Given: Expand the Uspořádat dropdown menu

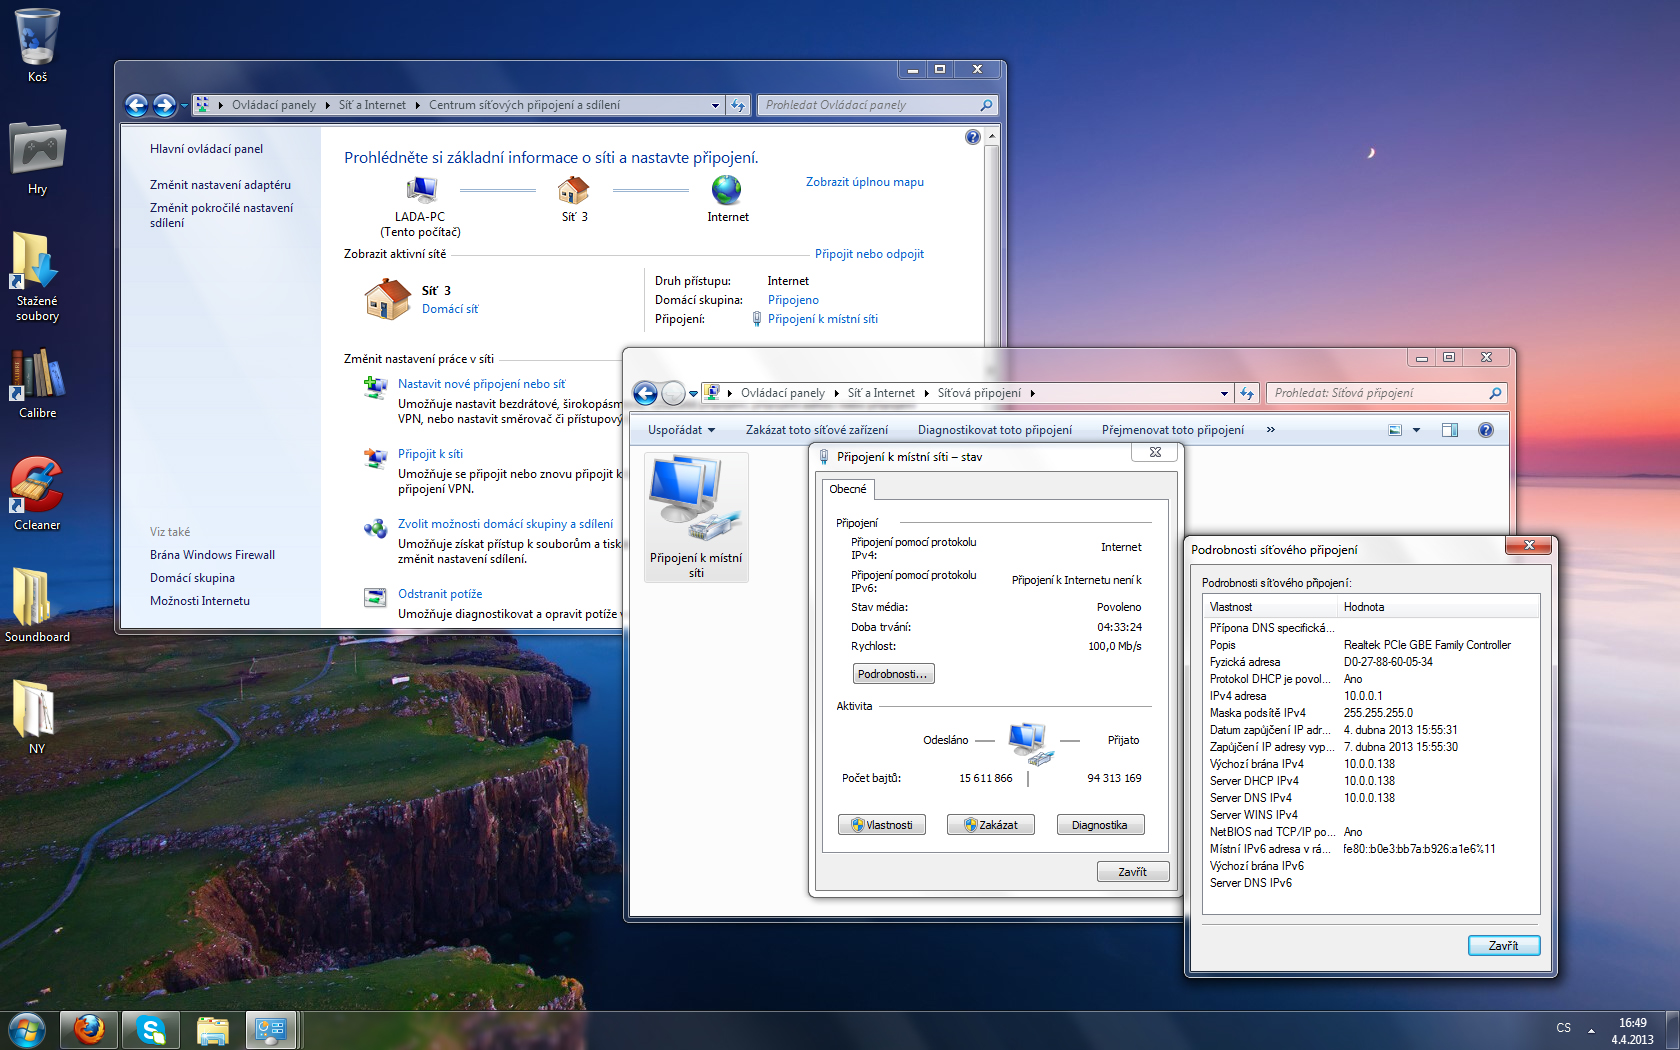Looking at the screenshot, I should point(681,430).
